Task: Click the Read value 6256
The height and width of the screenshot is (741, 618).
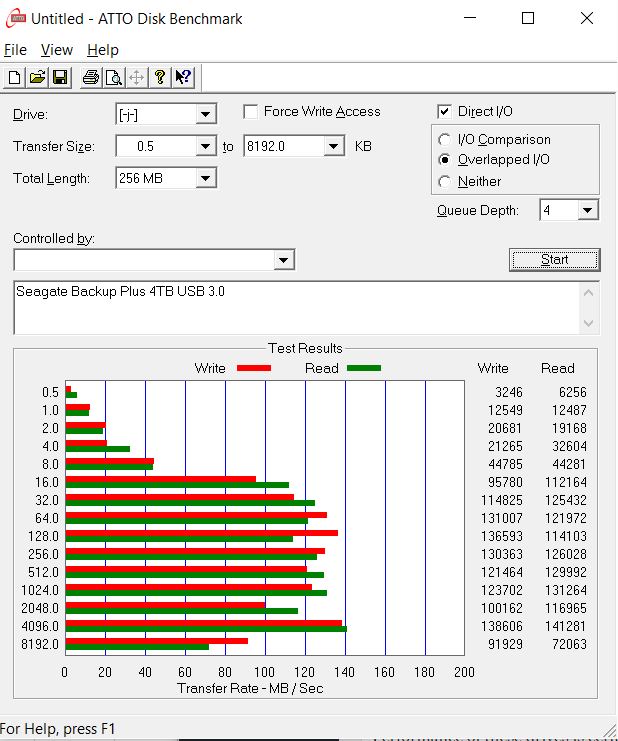Action: [573, 392]
